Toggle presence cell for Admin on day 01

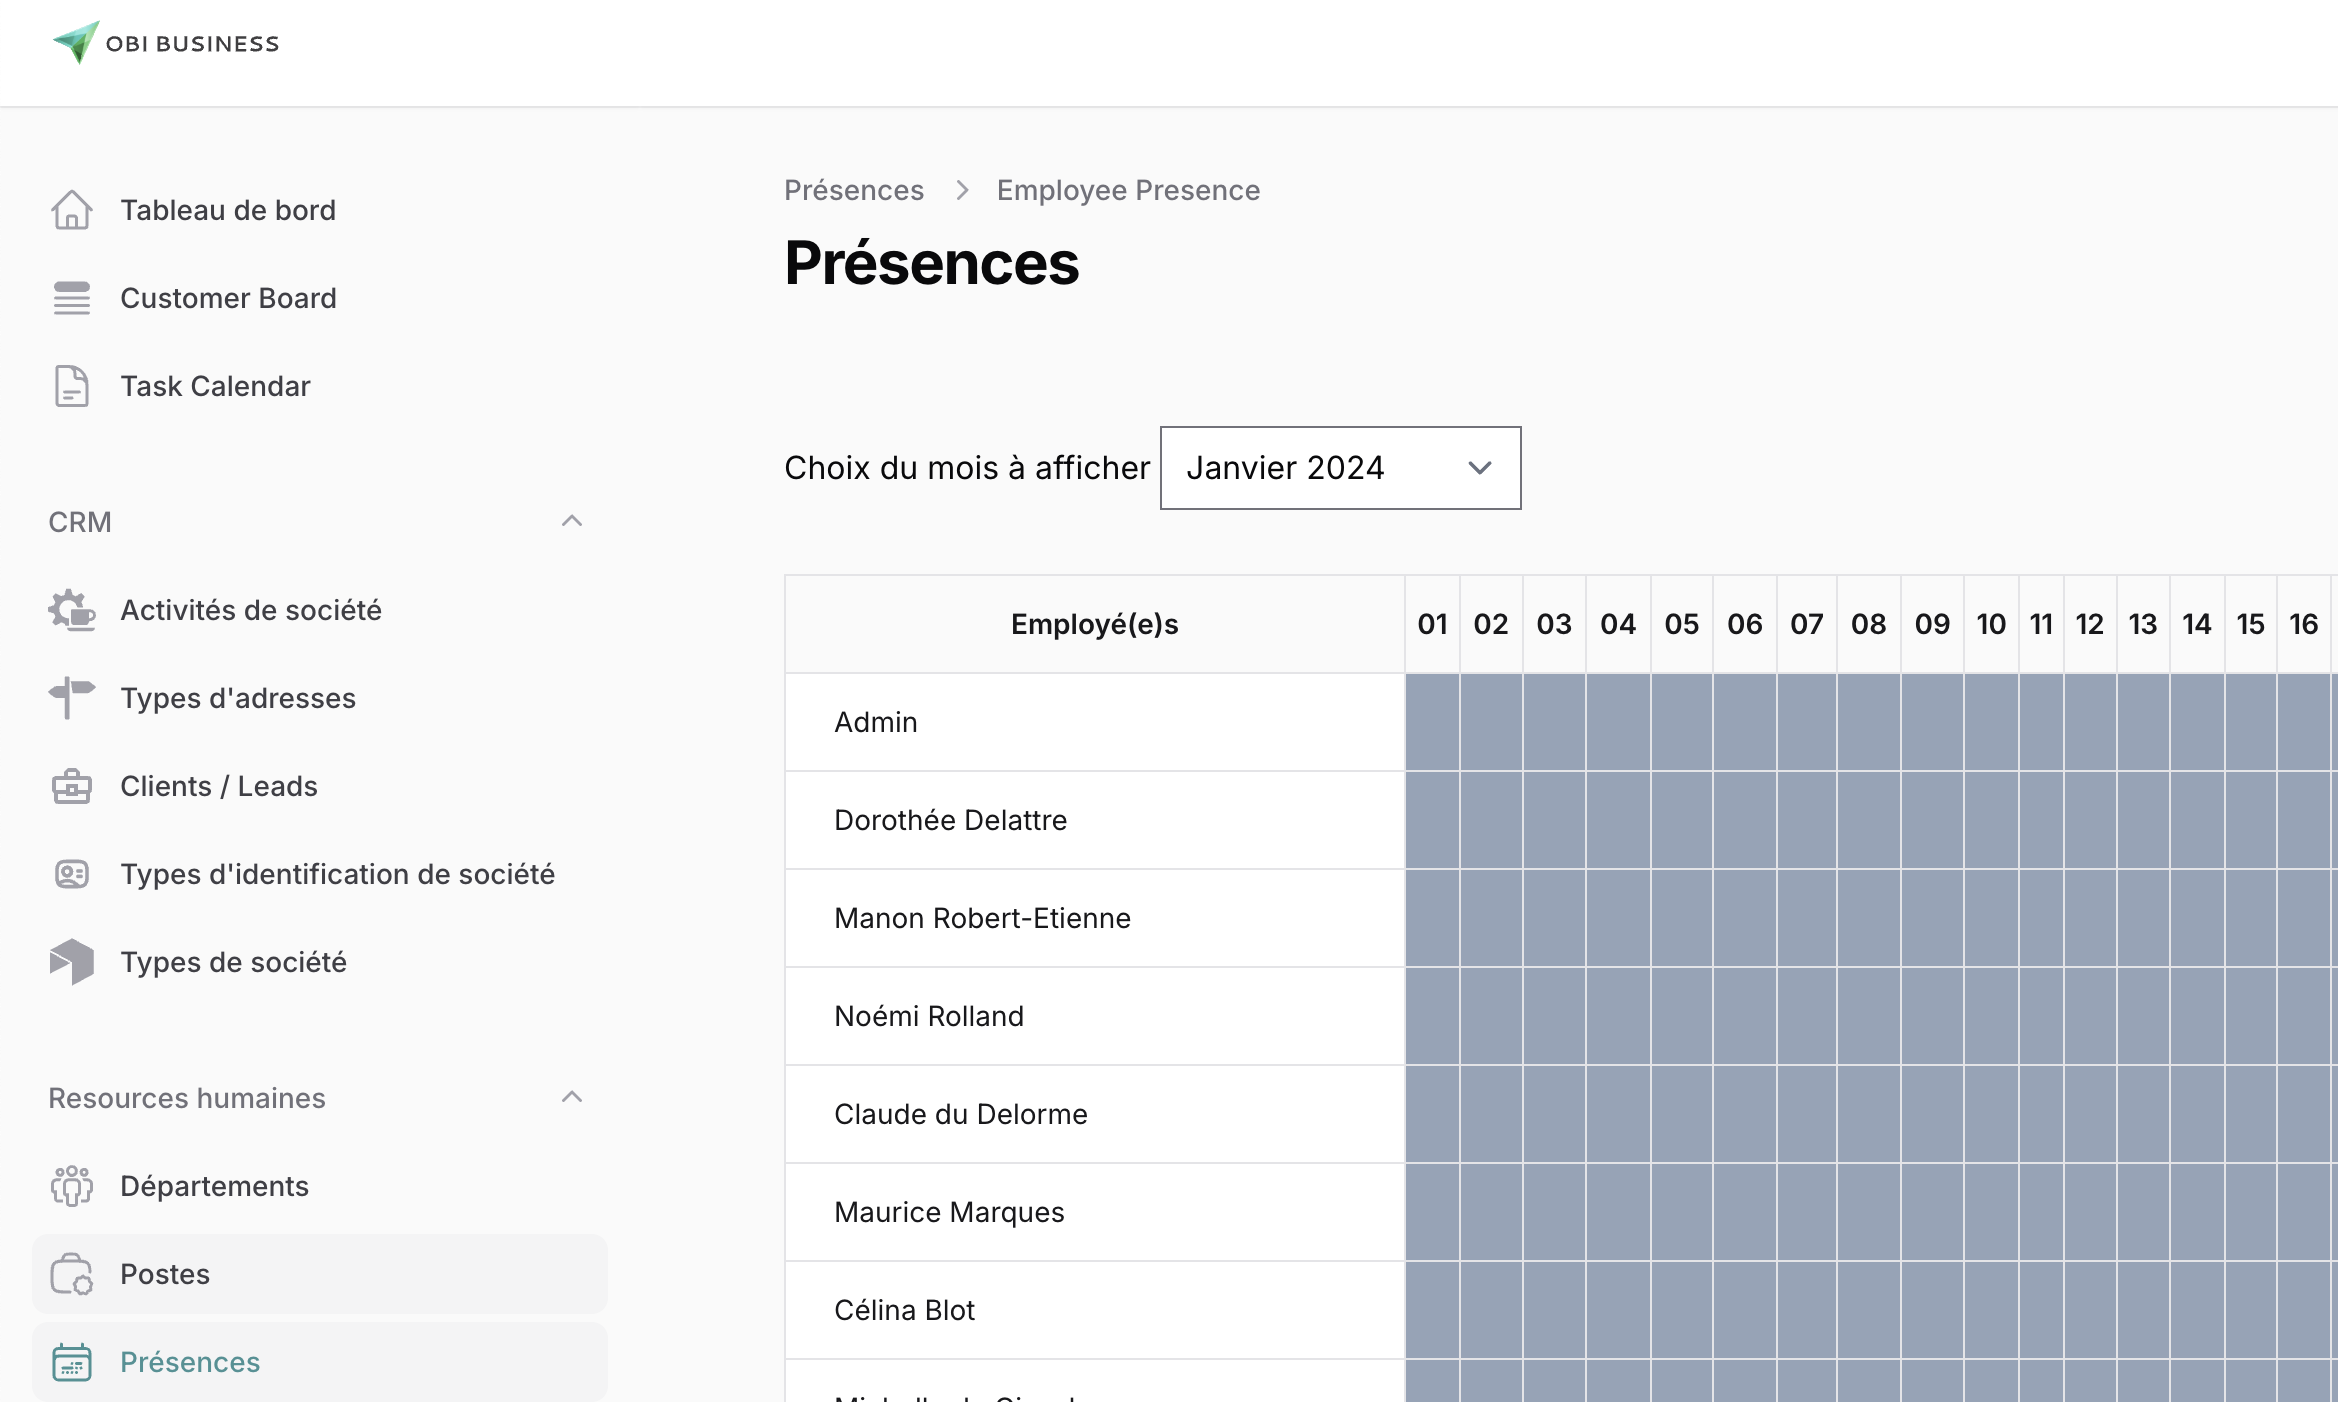pyautogui.click(x=1430, y=721)
